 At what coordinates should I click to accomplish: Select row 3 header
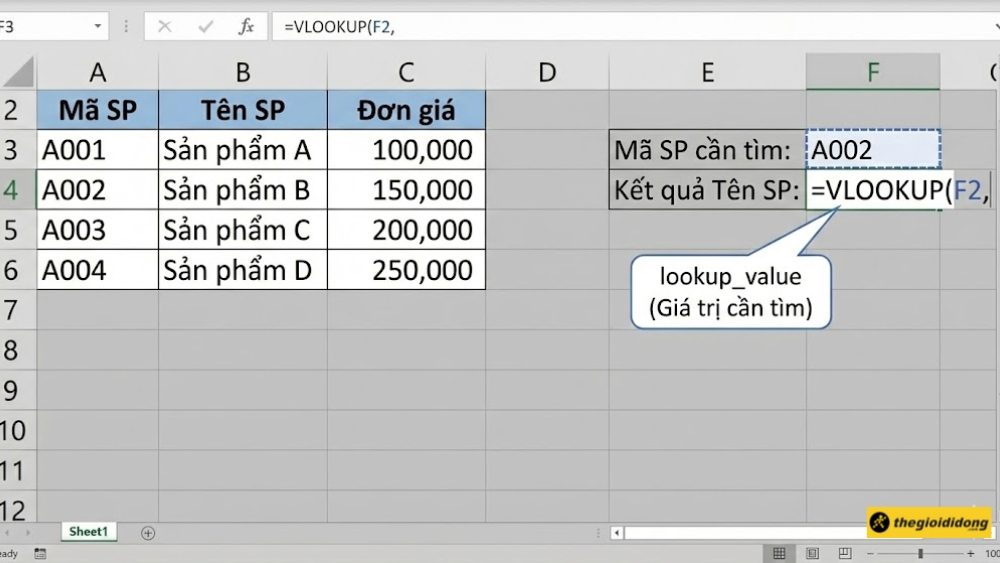[18, 149]
